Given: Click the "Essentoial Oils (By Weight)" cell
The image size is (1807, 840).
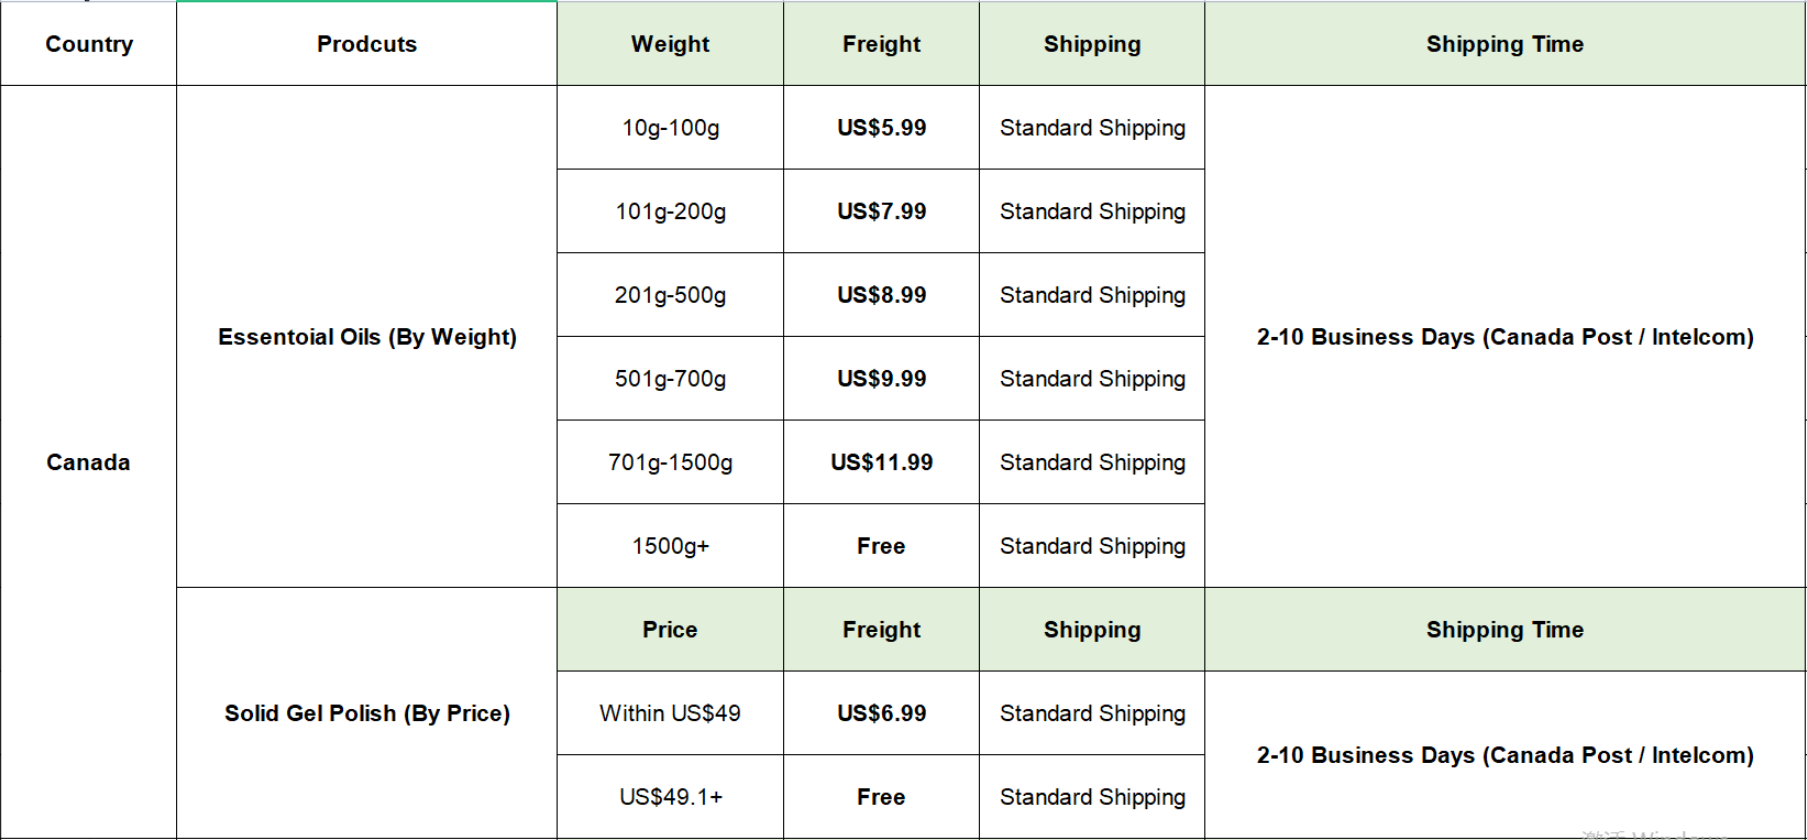Looking at the screenshot, I should pos(367,337).
